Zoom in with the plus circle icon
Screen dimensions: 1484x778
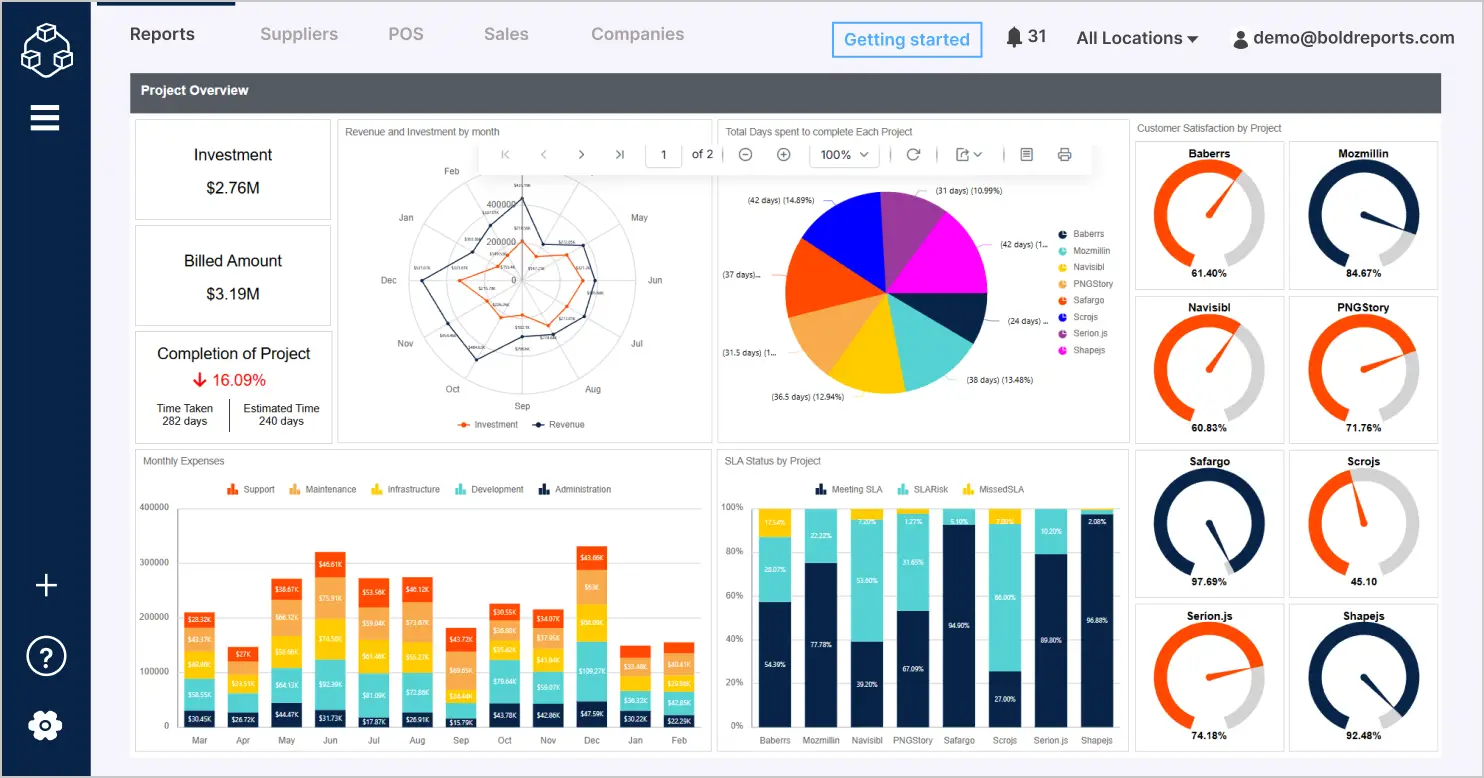click(784, 155)
